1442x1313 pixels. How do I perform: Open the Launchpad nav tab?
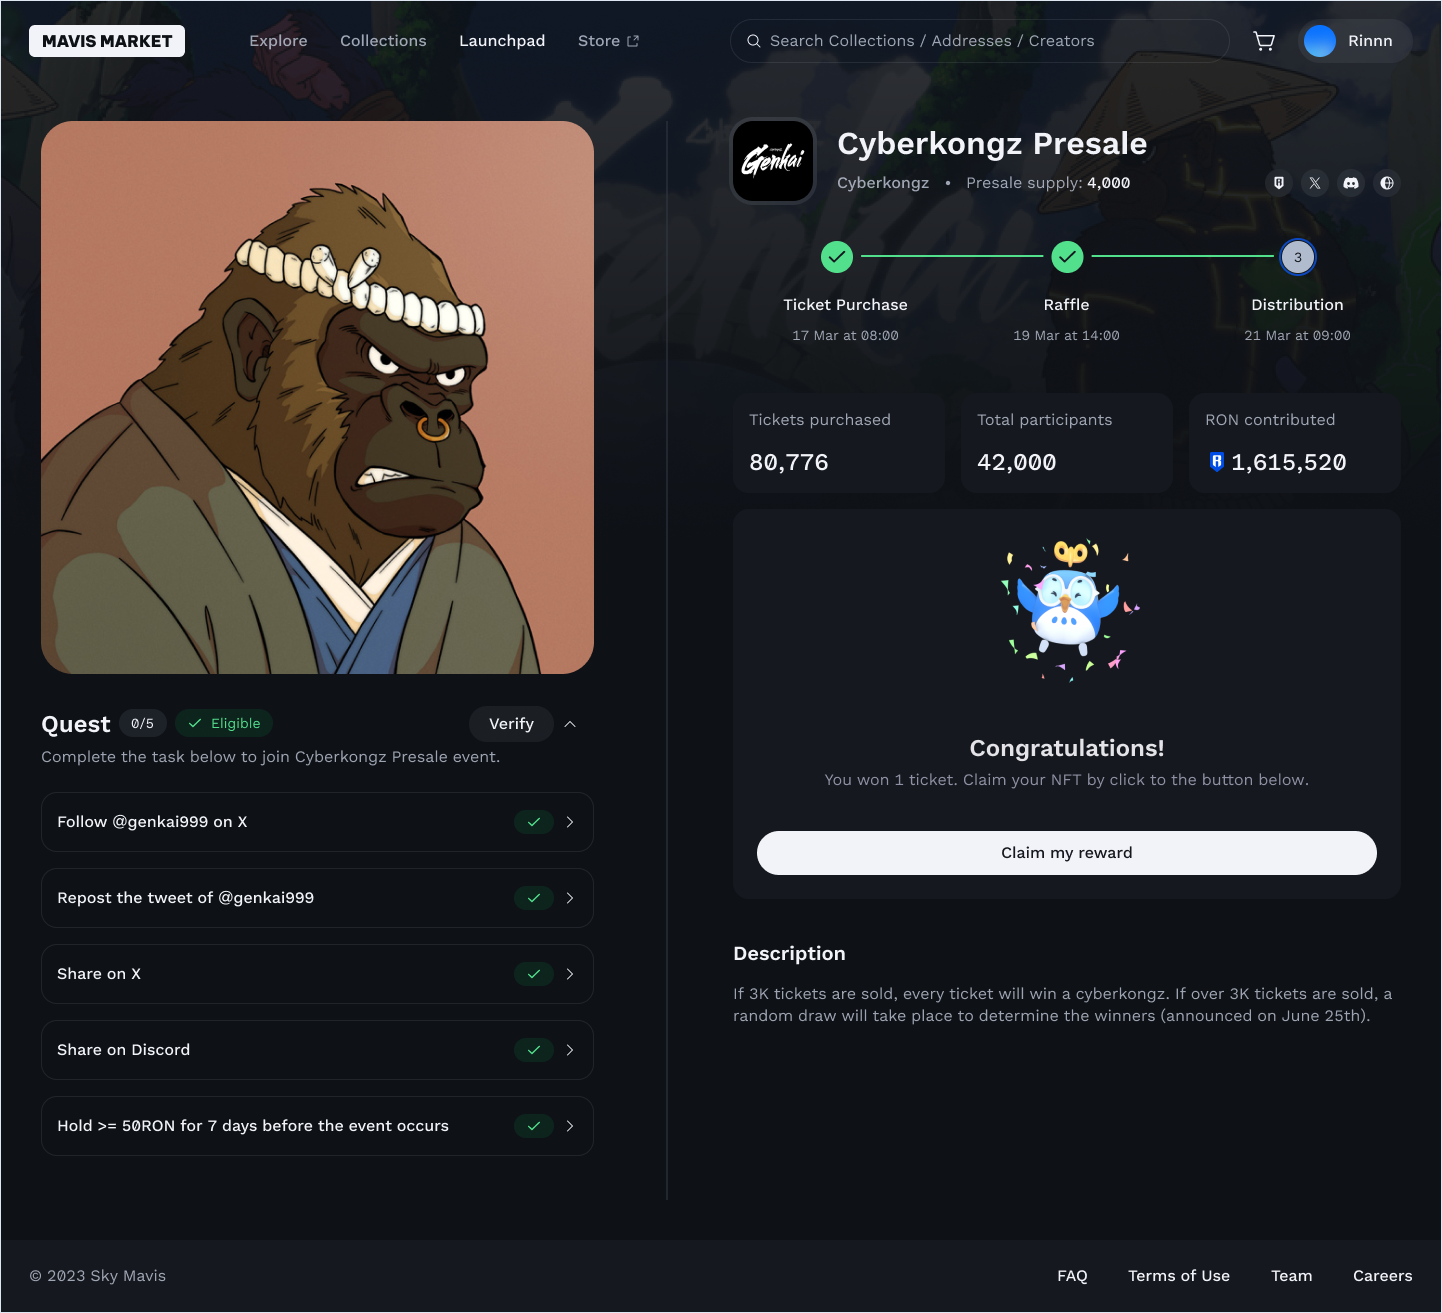(502, 41)
